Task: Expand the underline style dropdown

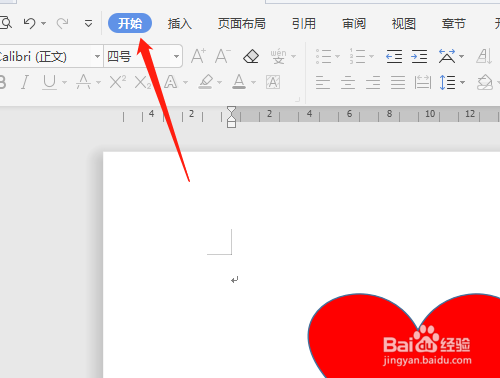Action: point(64,82)
